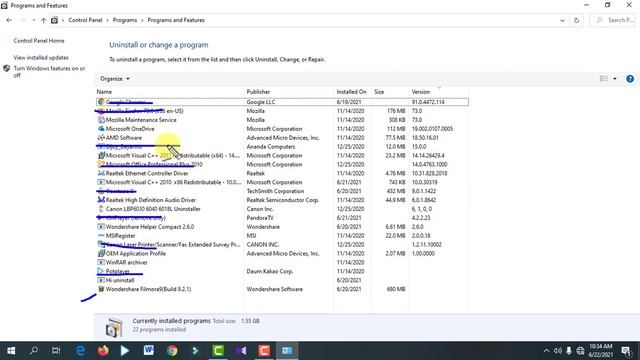The image size is (640, 360).
Task: Launch Firefox from the taskbar
Action: 103,351
